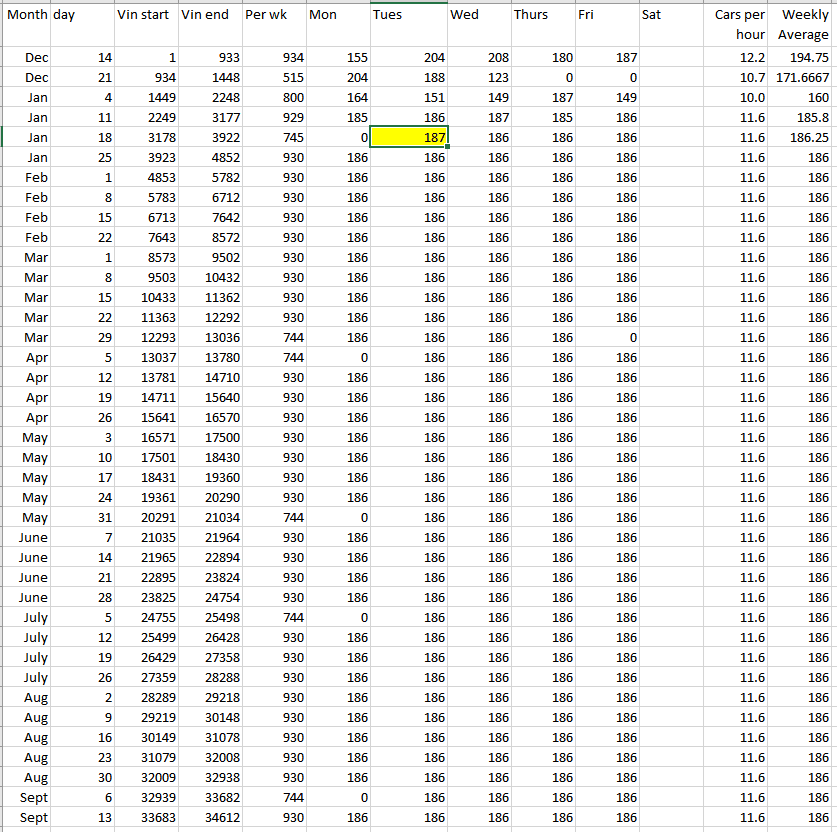
Task: Click the Cars per hour cell showing 10.7
Action: (x=738, y=78)
